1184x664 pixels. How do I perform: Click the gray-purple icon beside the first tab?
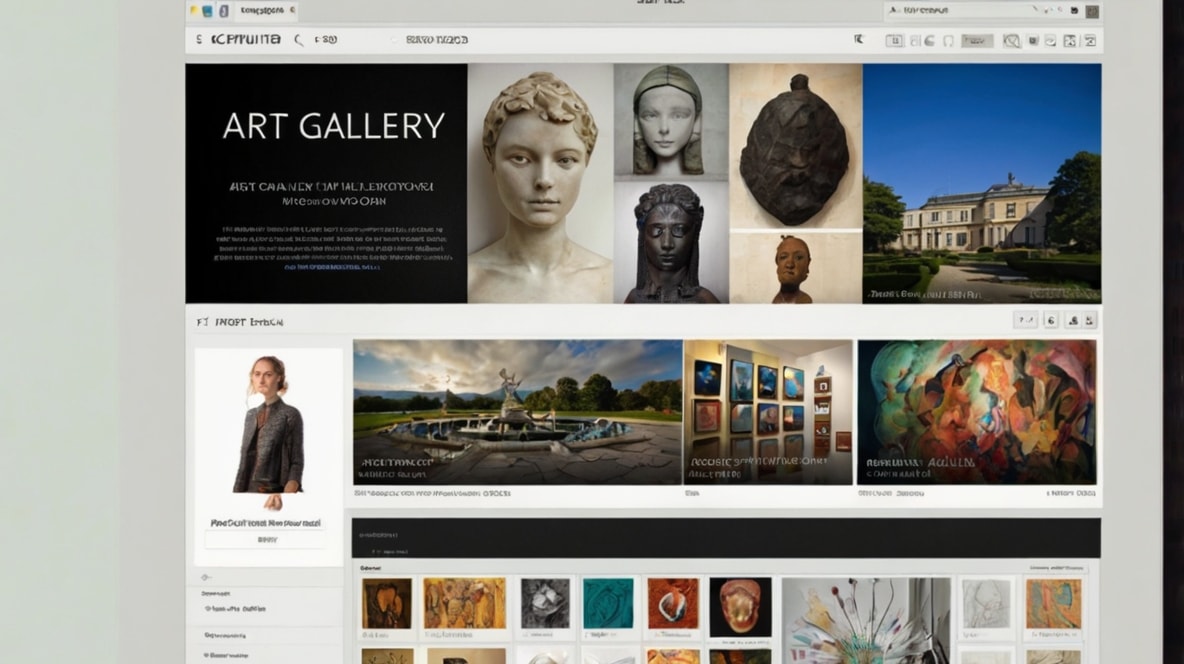pos(224,11)
